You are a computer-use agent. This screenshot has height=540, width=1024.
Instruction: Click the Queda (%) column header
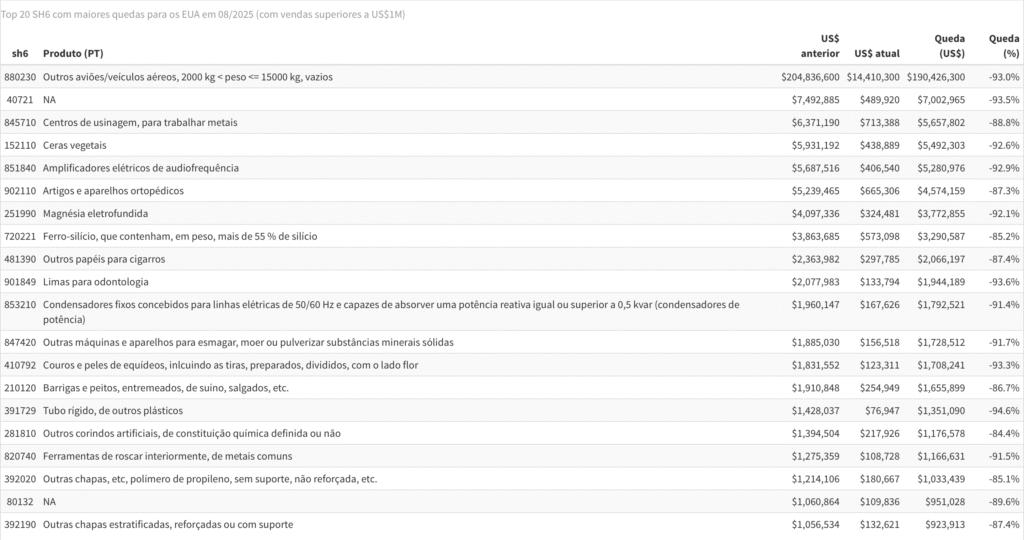1004,46
